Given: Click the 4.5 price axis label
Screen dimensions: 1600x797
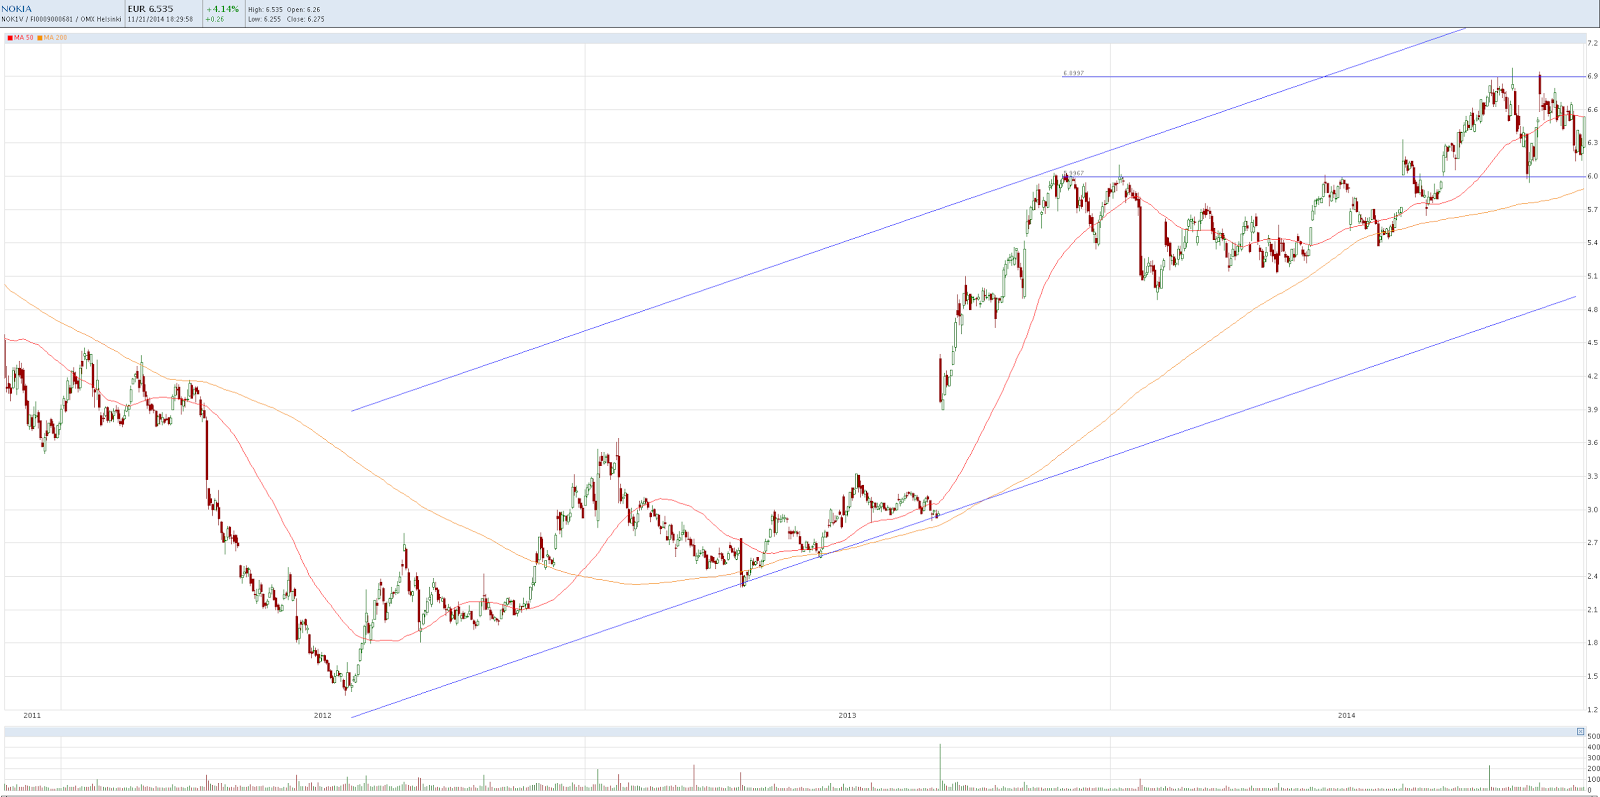Looking at the screenshot, I should [1593, 343].
